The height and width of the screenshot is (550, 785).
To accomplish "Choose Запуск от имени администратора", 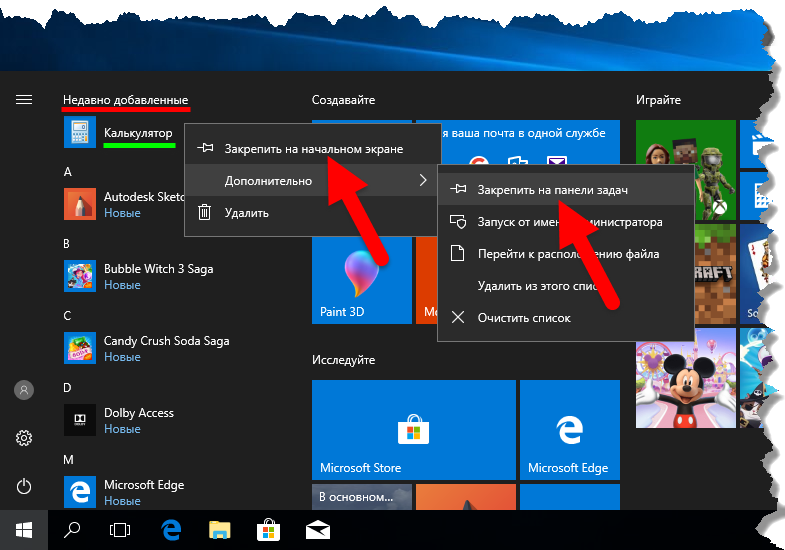I will tap(566, 222).
